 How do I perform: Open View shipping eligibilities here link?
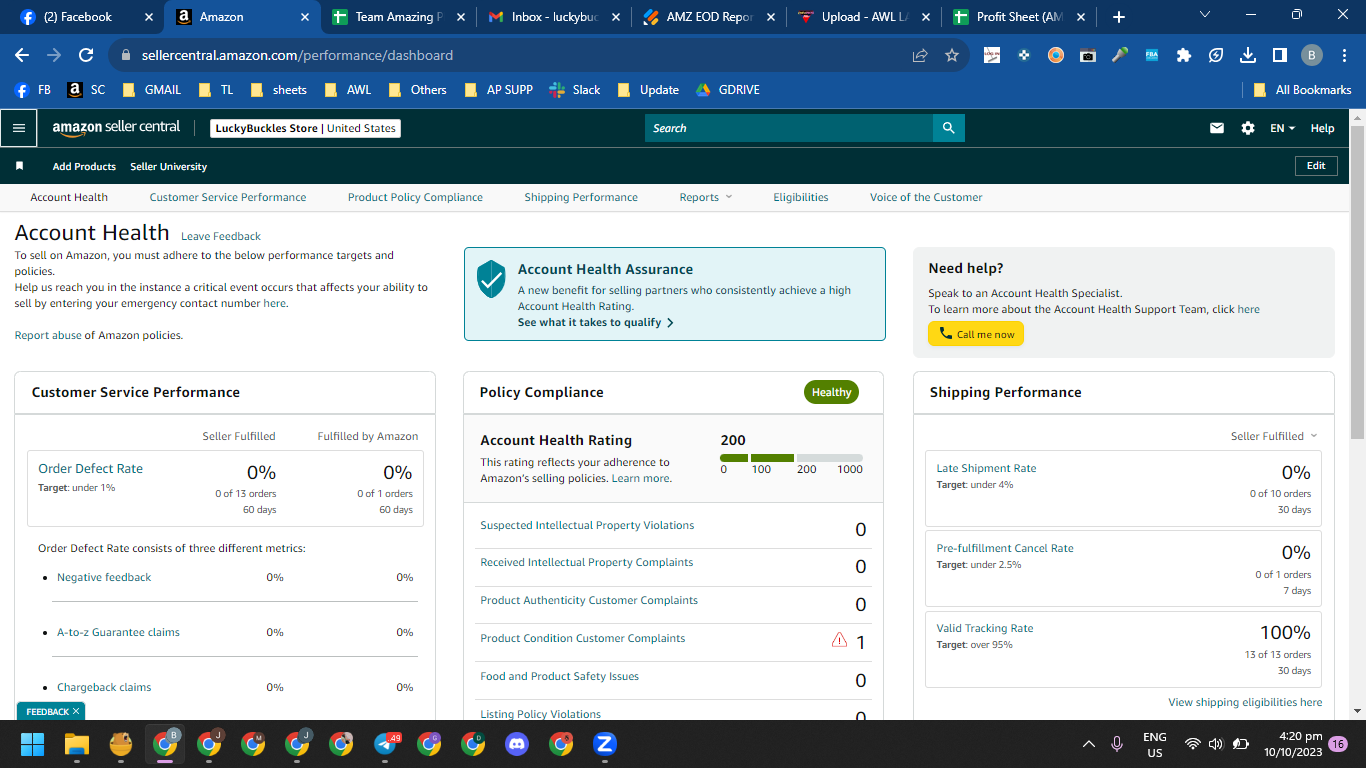coord(1245,702)
